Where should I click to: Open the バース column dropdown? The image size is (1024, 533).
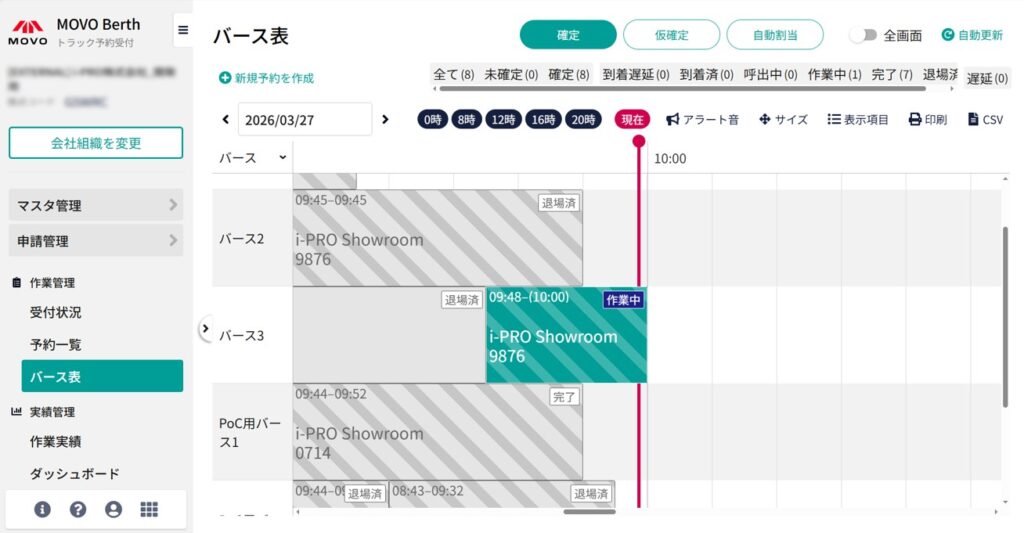click(282, 158)
